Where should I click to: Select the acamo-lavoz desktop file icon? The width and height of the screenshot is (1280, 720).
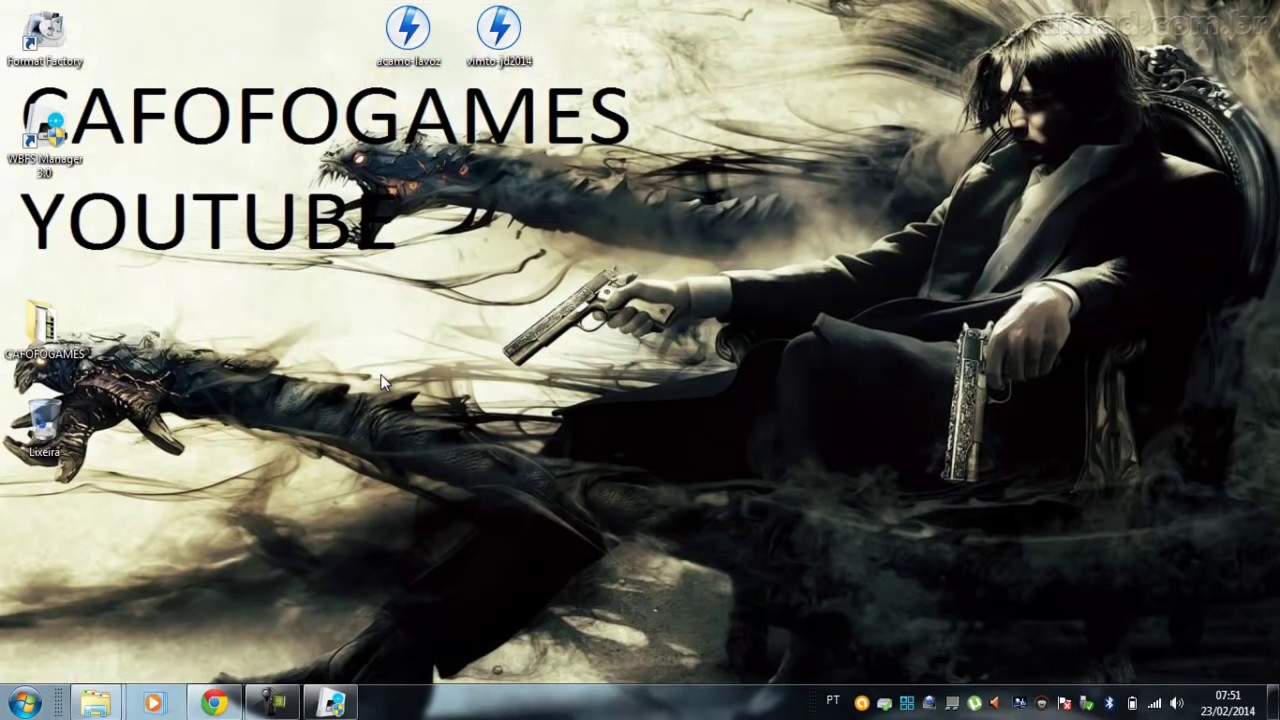(x=408, y=37)
